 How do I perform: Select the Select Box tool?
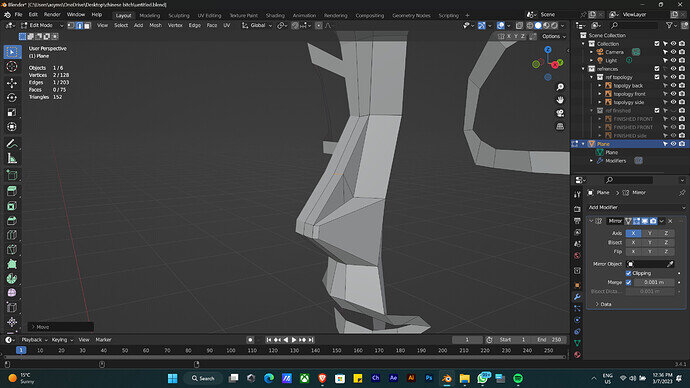(x=12, y=52)
